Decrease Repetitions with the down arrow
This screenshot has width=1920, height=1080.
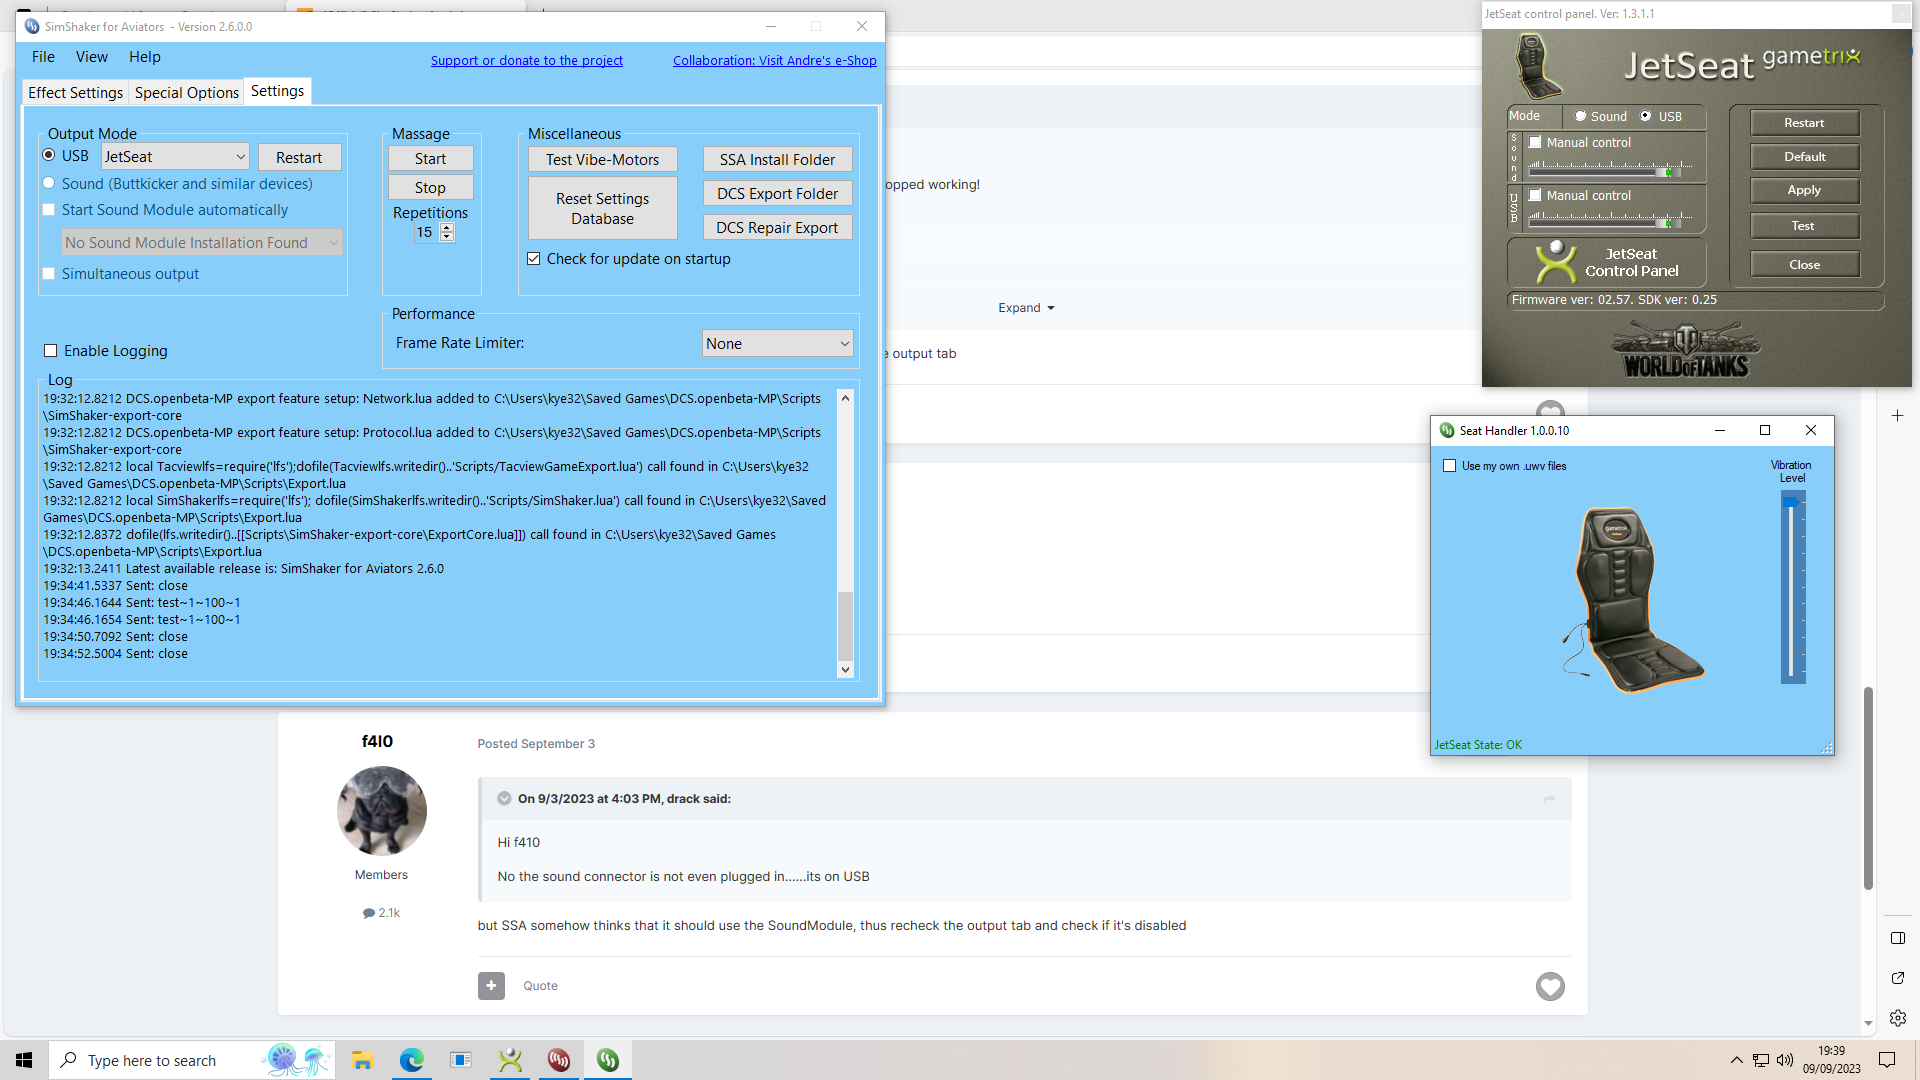[447, 238]
